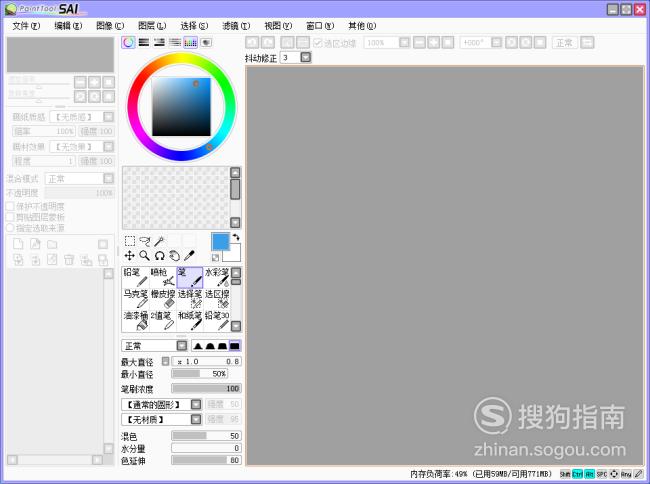Open the 视图 menu

pyautogui.click(x=278, y=26)
